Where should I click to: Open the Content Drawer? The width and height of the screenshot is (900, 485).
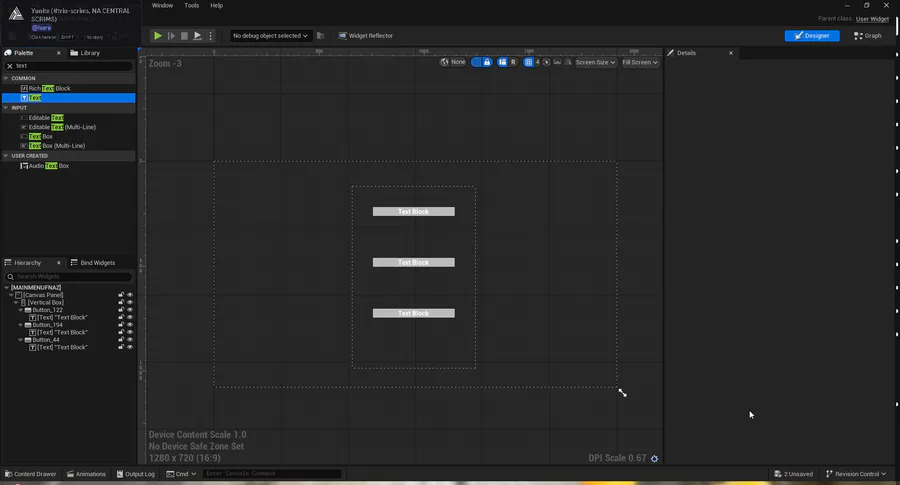tap(30, 474)
